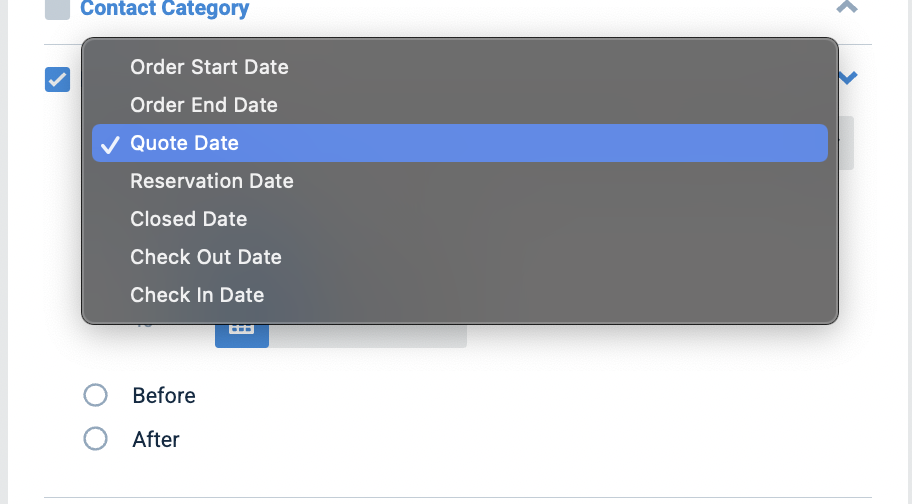912x504 pixels.
Task: Select Check Out Date entry
Action: (459, 257)
